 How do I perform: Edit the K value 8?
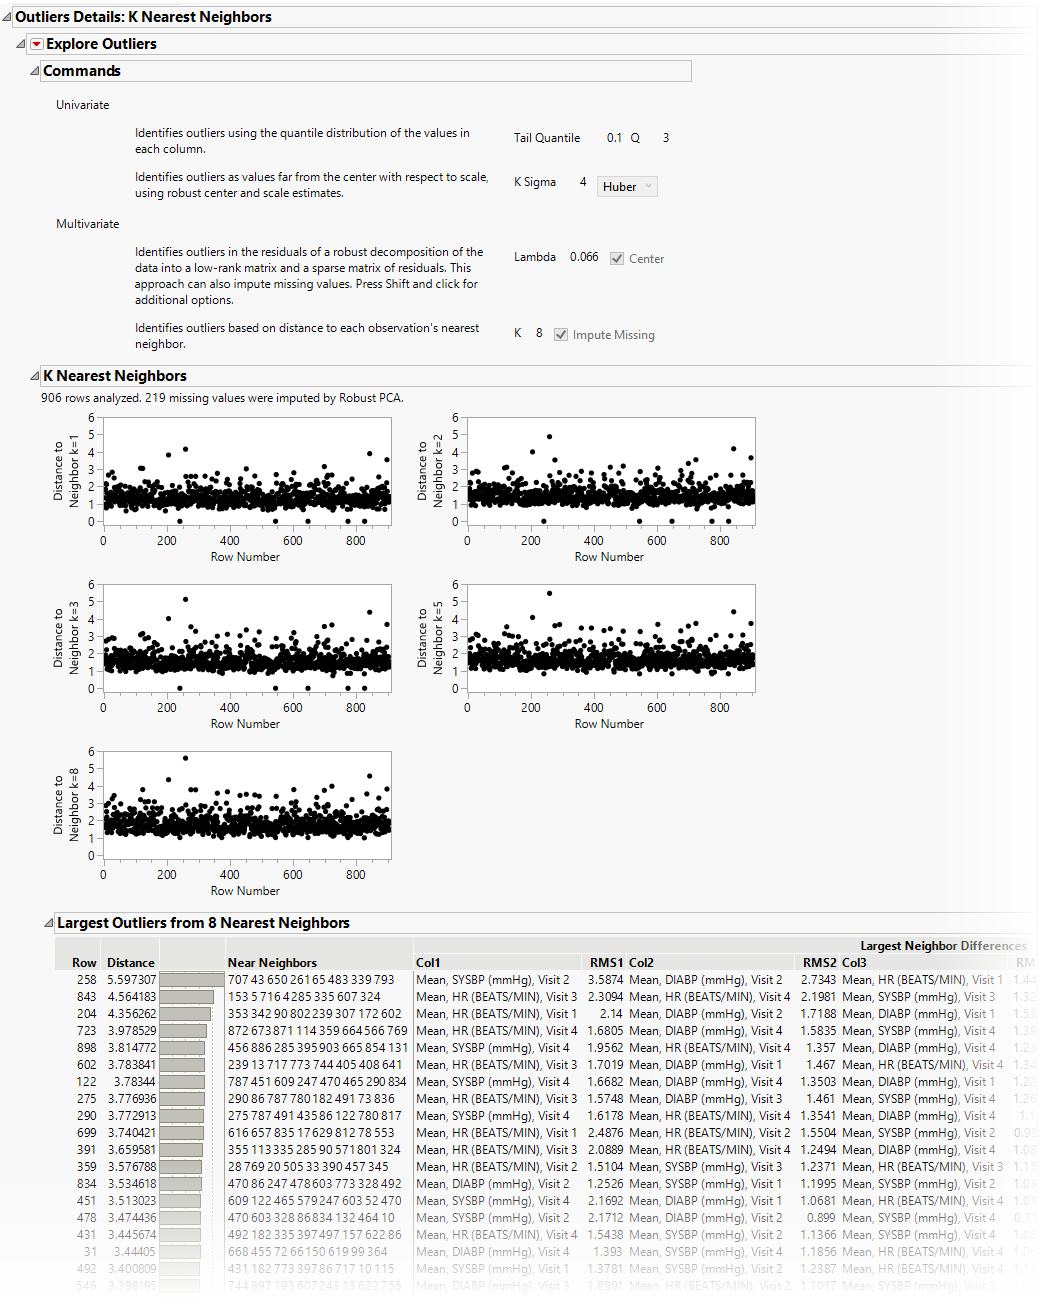coord(539,333)
